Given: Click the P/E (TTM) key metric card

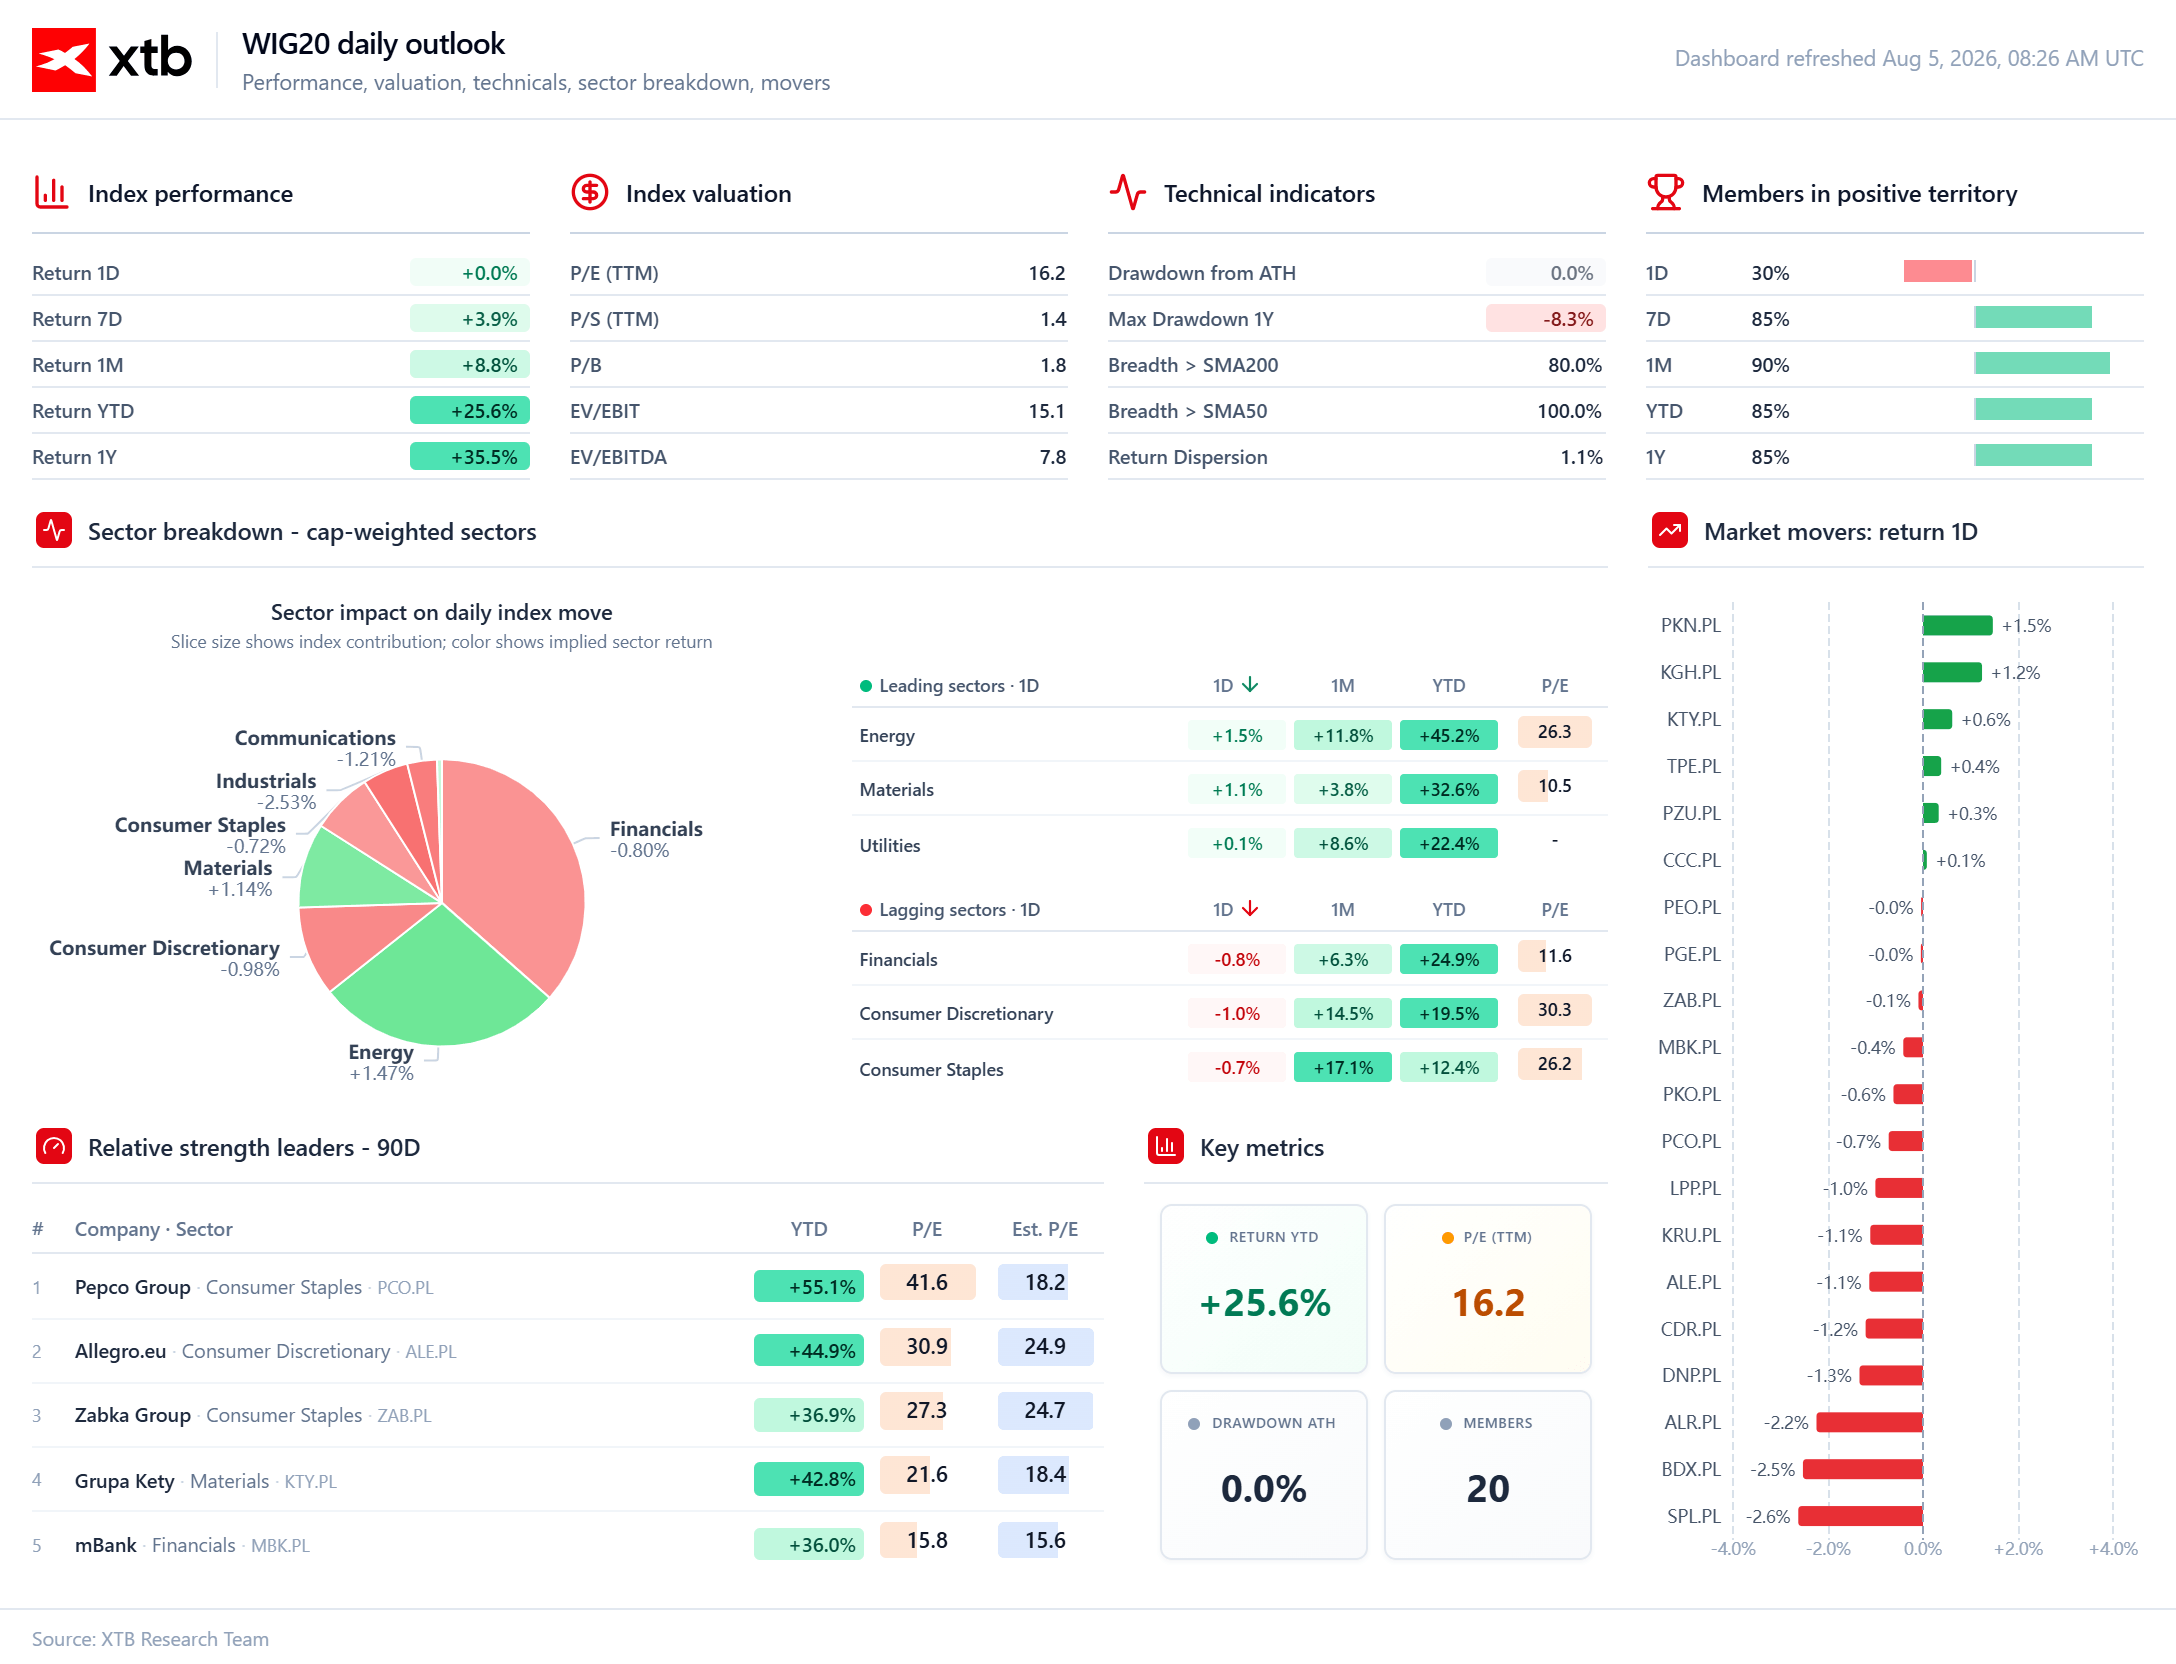Looking at the screenshot, I should coord(1488,1288).
